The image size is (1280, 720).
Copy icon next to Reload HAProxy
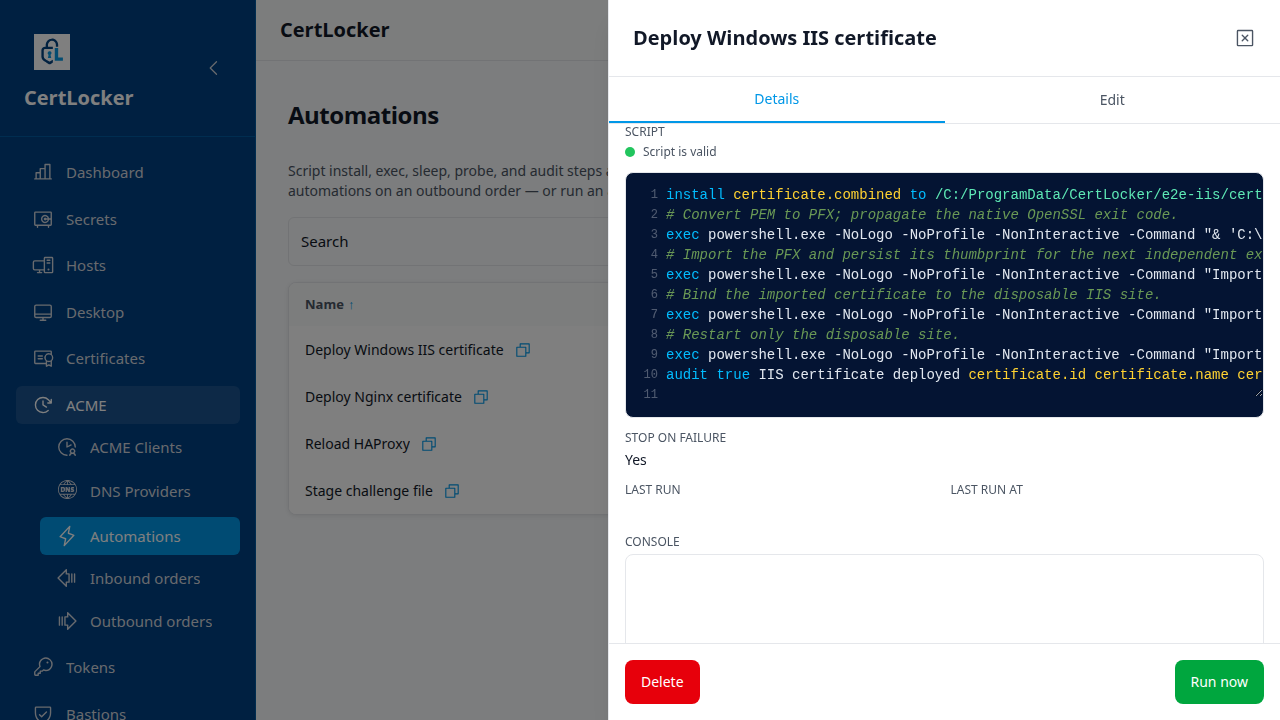tap(429, 444)
